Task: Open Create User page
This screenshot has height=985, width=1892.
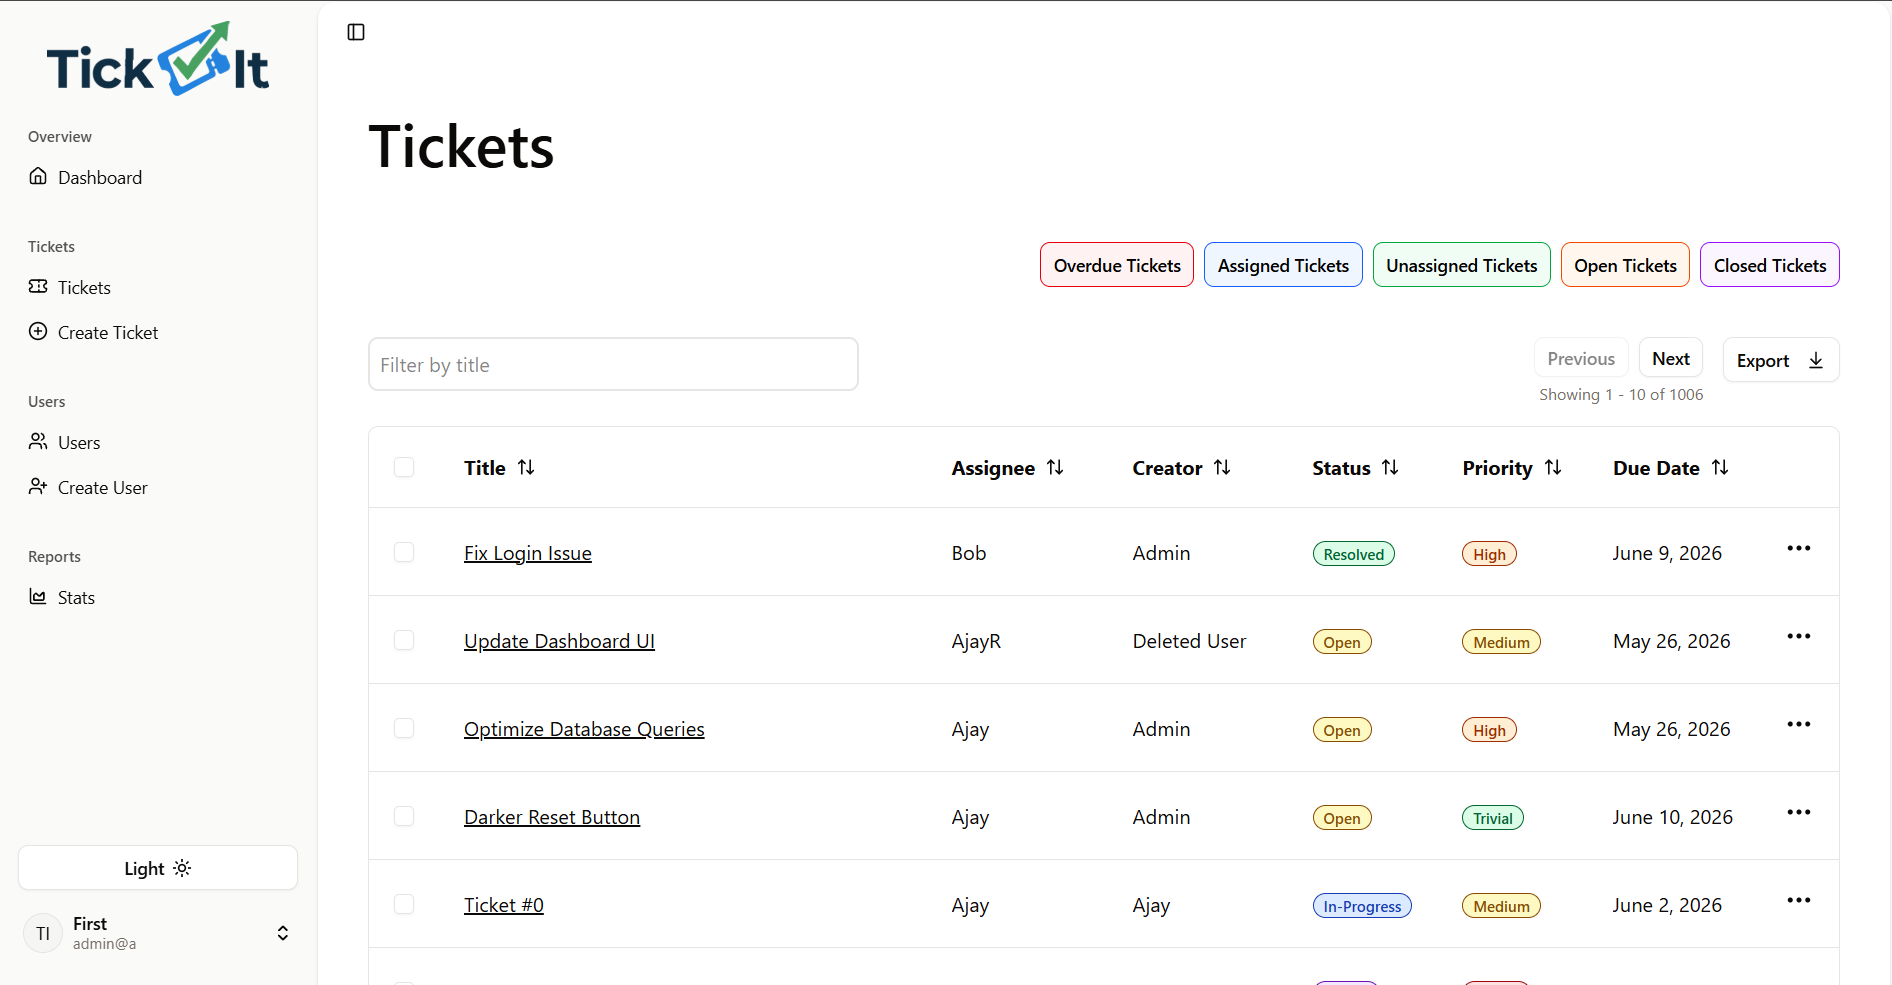Action: [88, 487]
